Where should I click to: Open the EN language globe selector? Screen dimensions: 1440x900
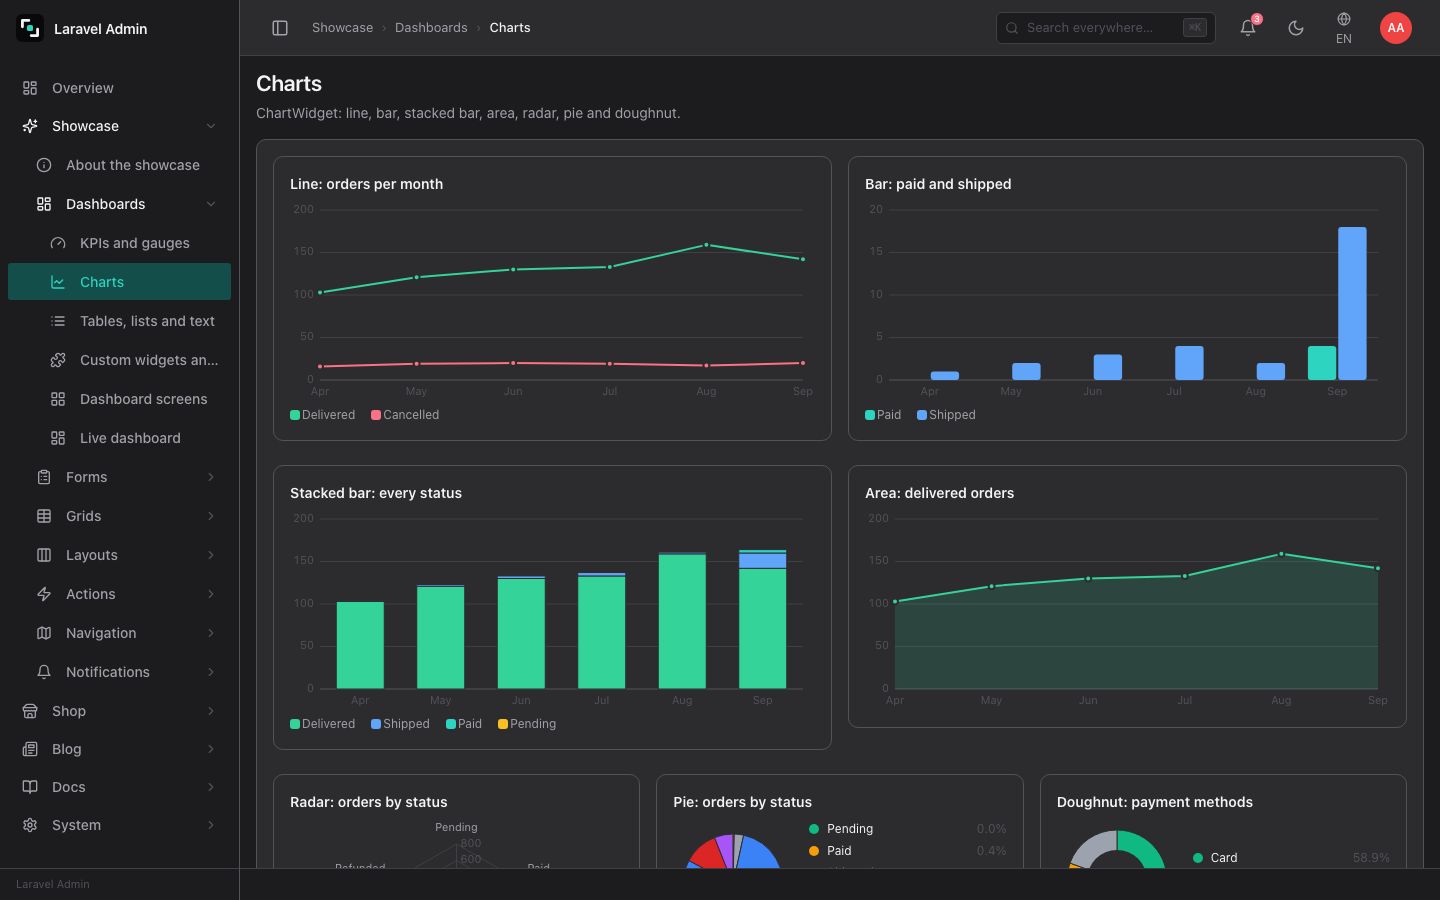[x=1344, y=28]
